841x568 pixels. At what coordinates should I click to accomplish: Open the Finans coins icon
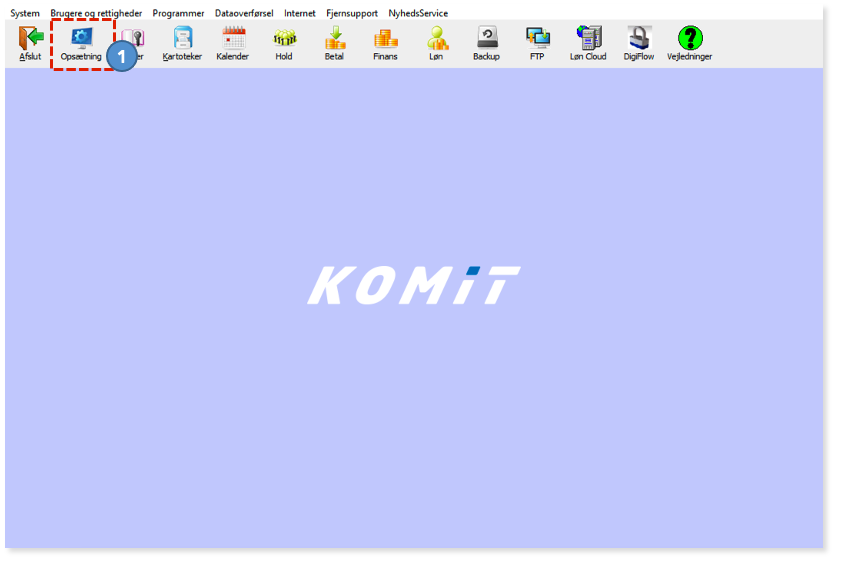(385, 39)
